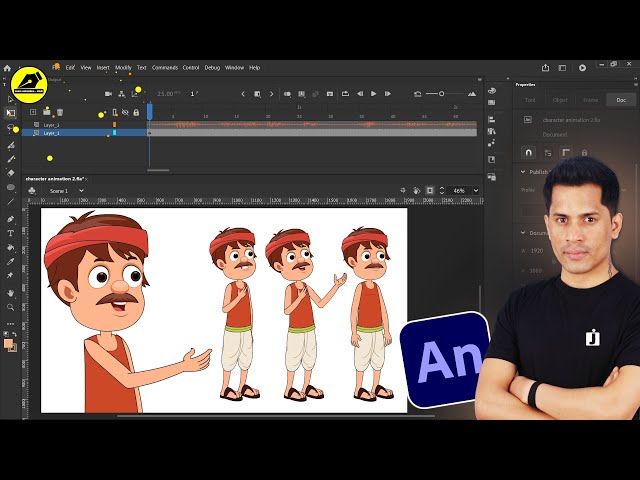640x480 pixels.
Task: Click the layer parenting view icon
Action: click(122, 94)
